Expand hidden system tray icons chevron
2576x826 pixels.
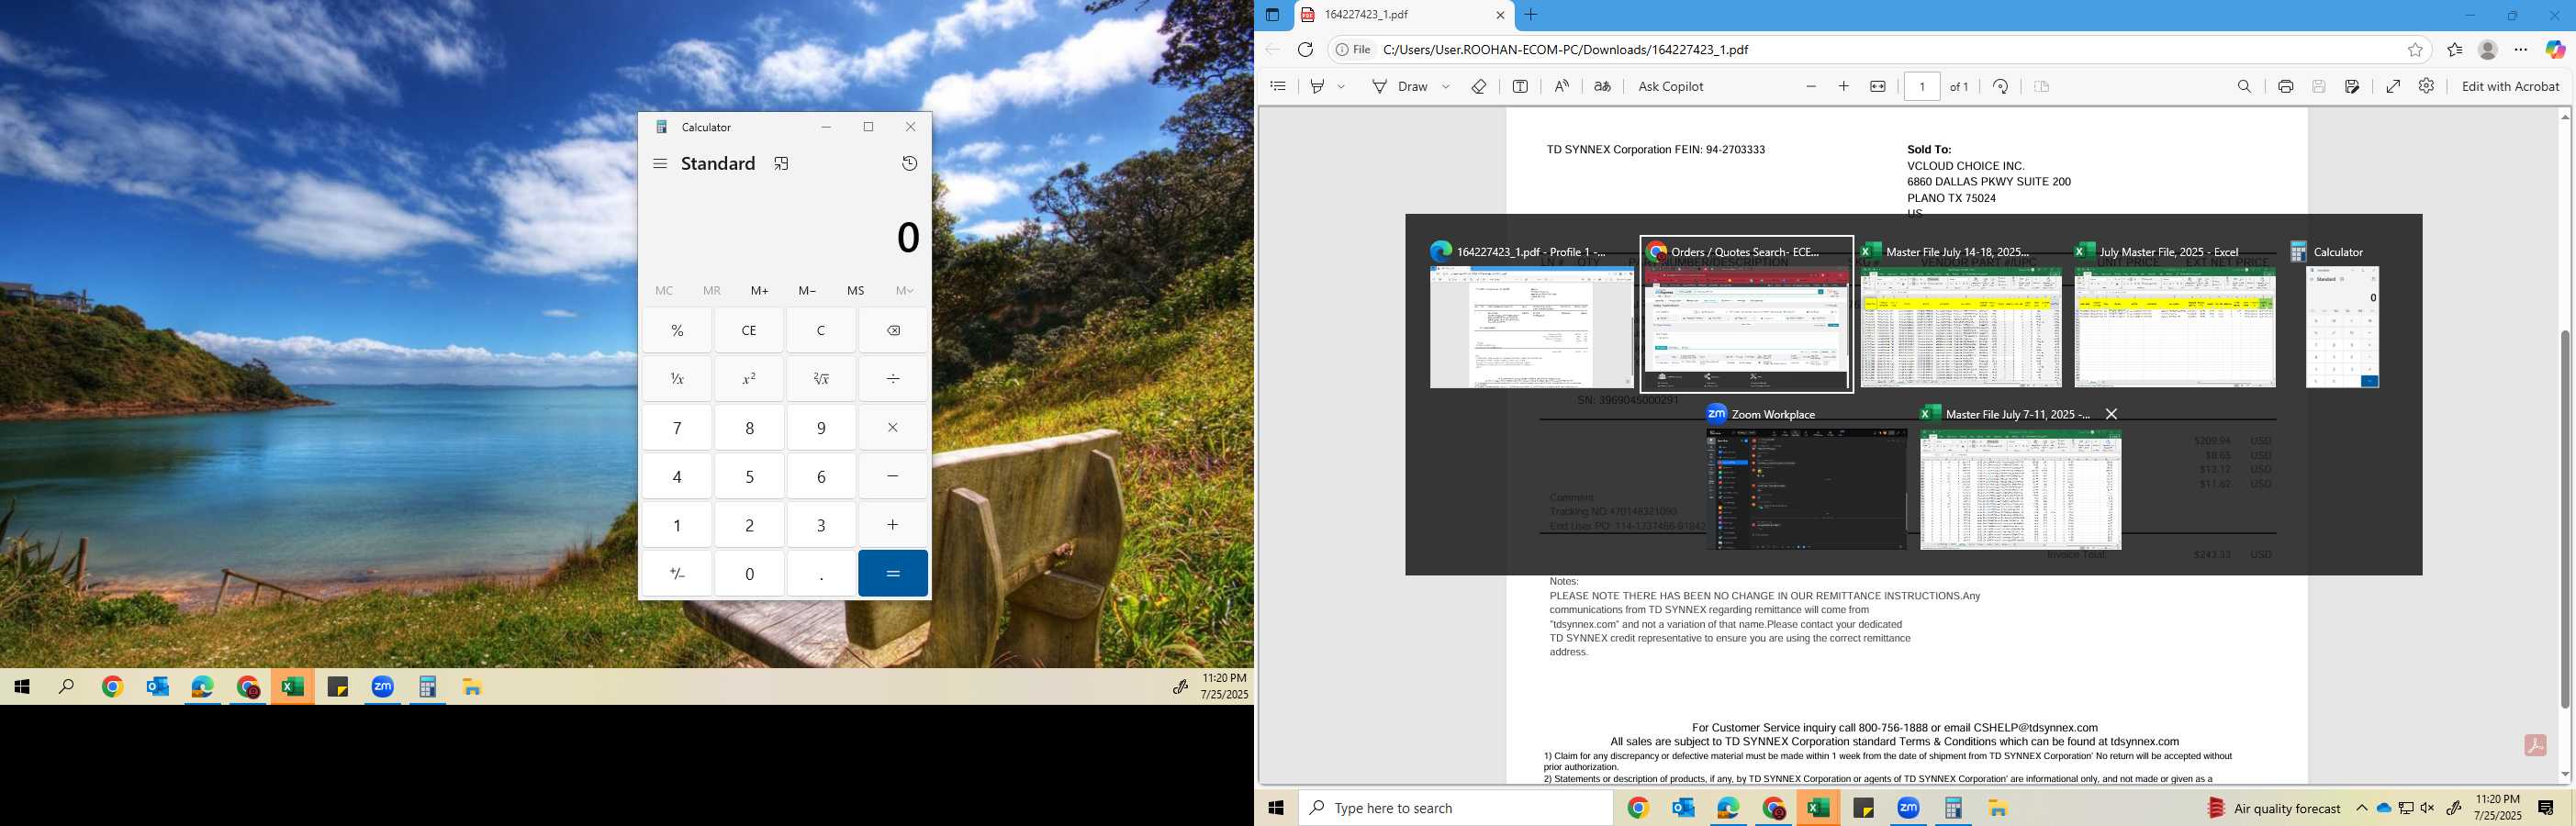coord(2362,808)
